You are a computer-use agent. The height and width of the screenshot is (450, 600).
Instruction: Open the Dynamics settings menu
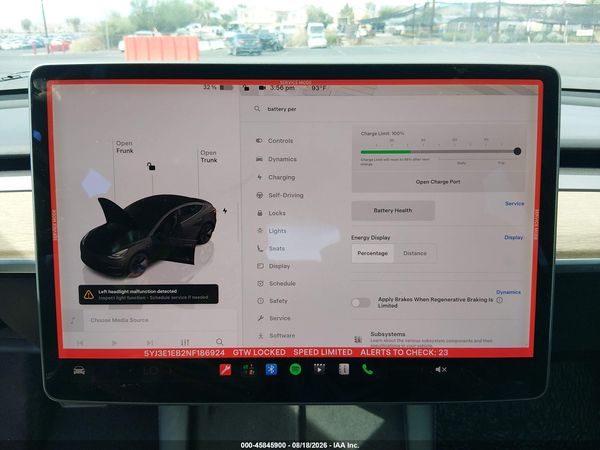(x=276, y=159)
